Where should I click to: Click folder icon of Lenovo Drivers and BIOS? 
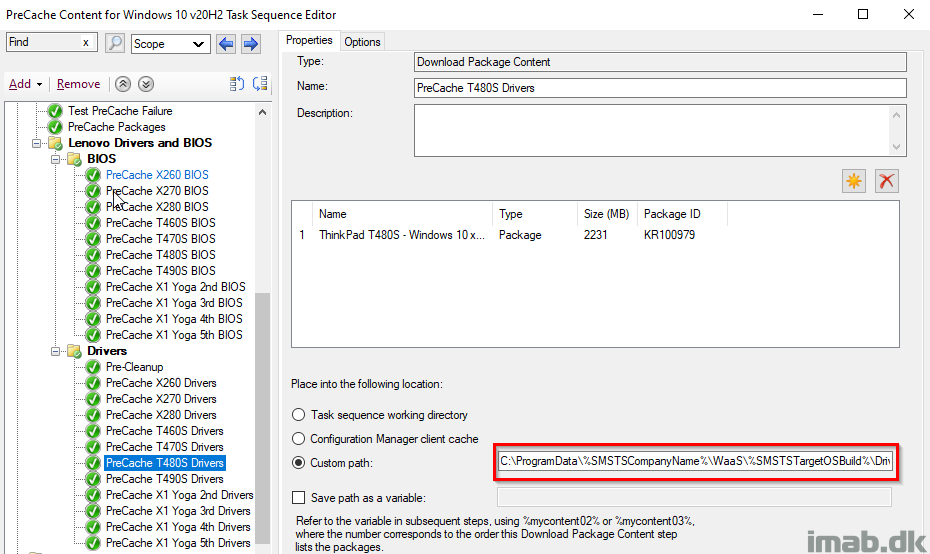pos(55,143)
